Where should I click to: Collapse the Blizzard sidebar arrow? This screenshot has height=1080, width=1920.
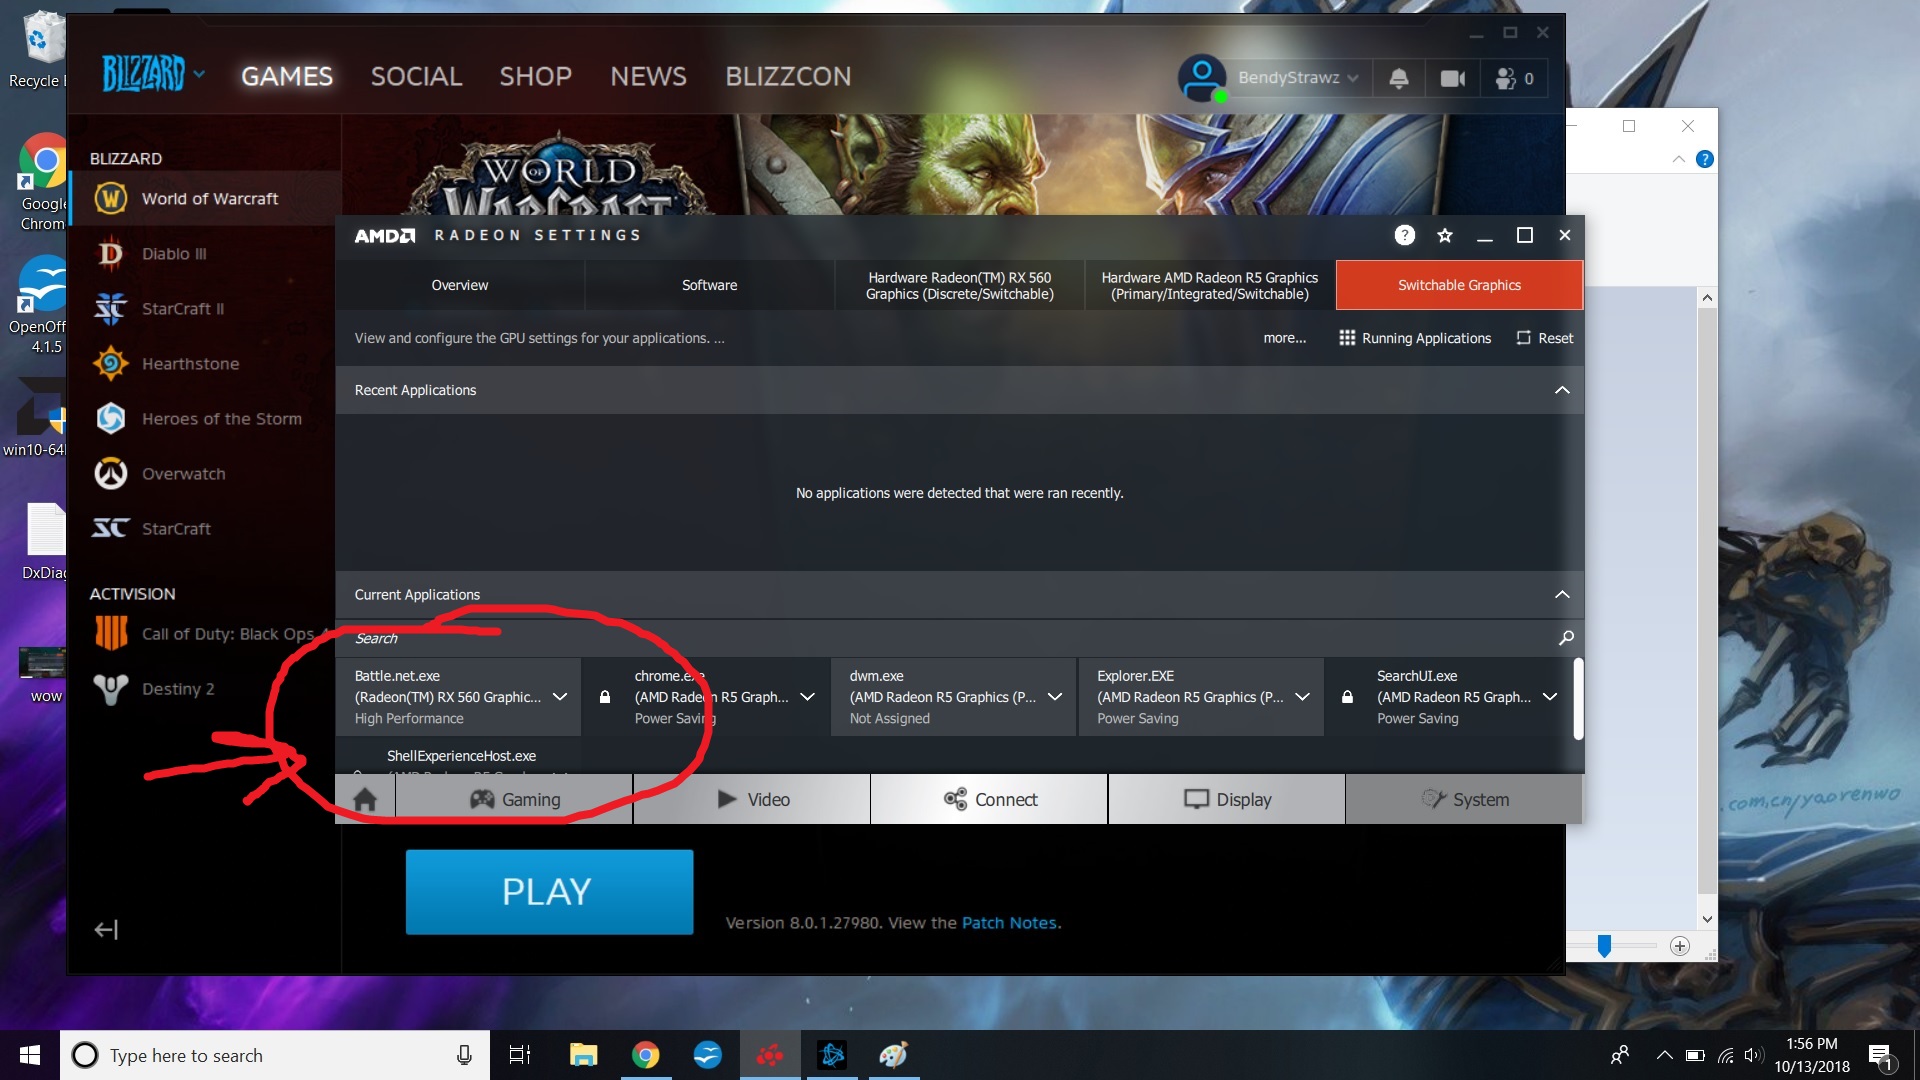pos(106,930)
